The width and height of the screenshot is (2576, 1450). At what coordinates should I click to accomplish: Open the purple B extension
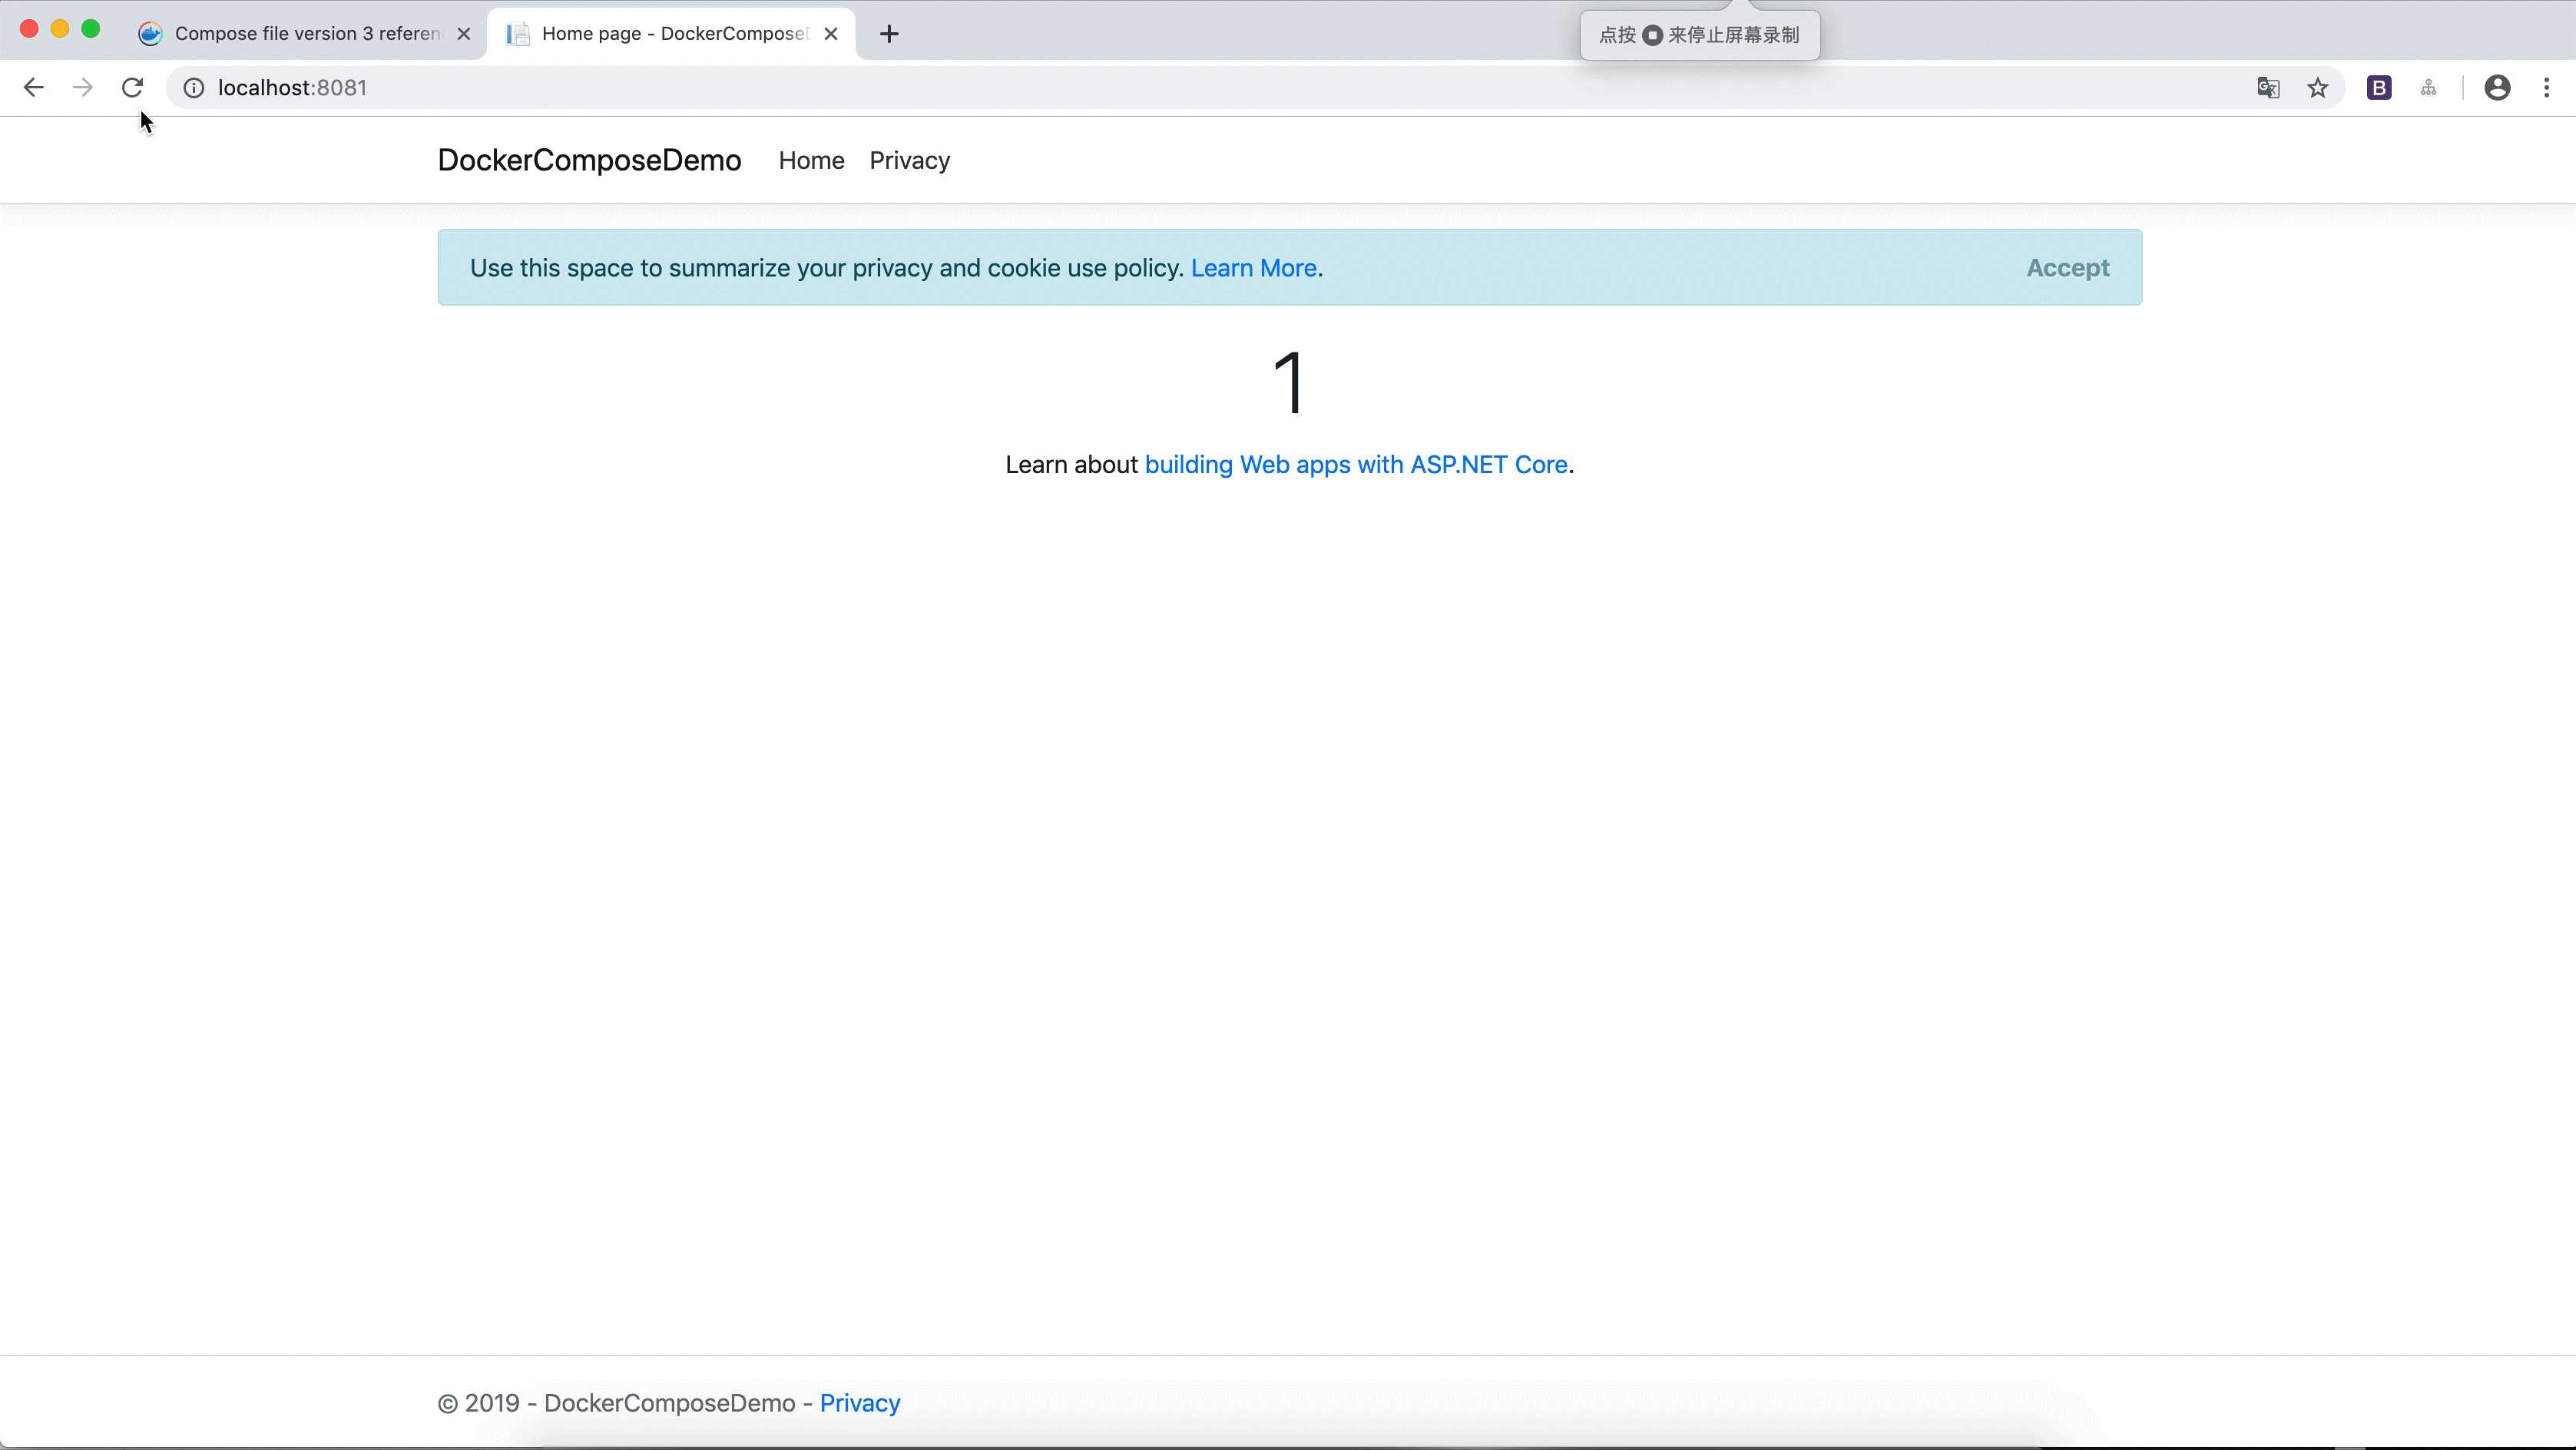point(2379,88)
